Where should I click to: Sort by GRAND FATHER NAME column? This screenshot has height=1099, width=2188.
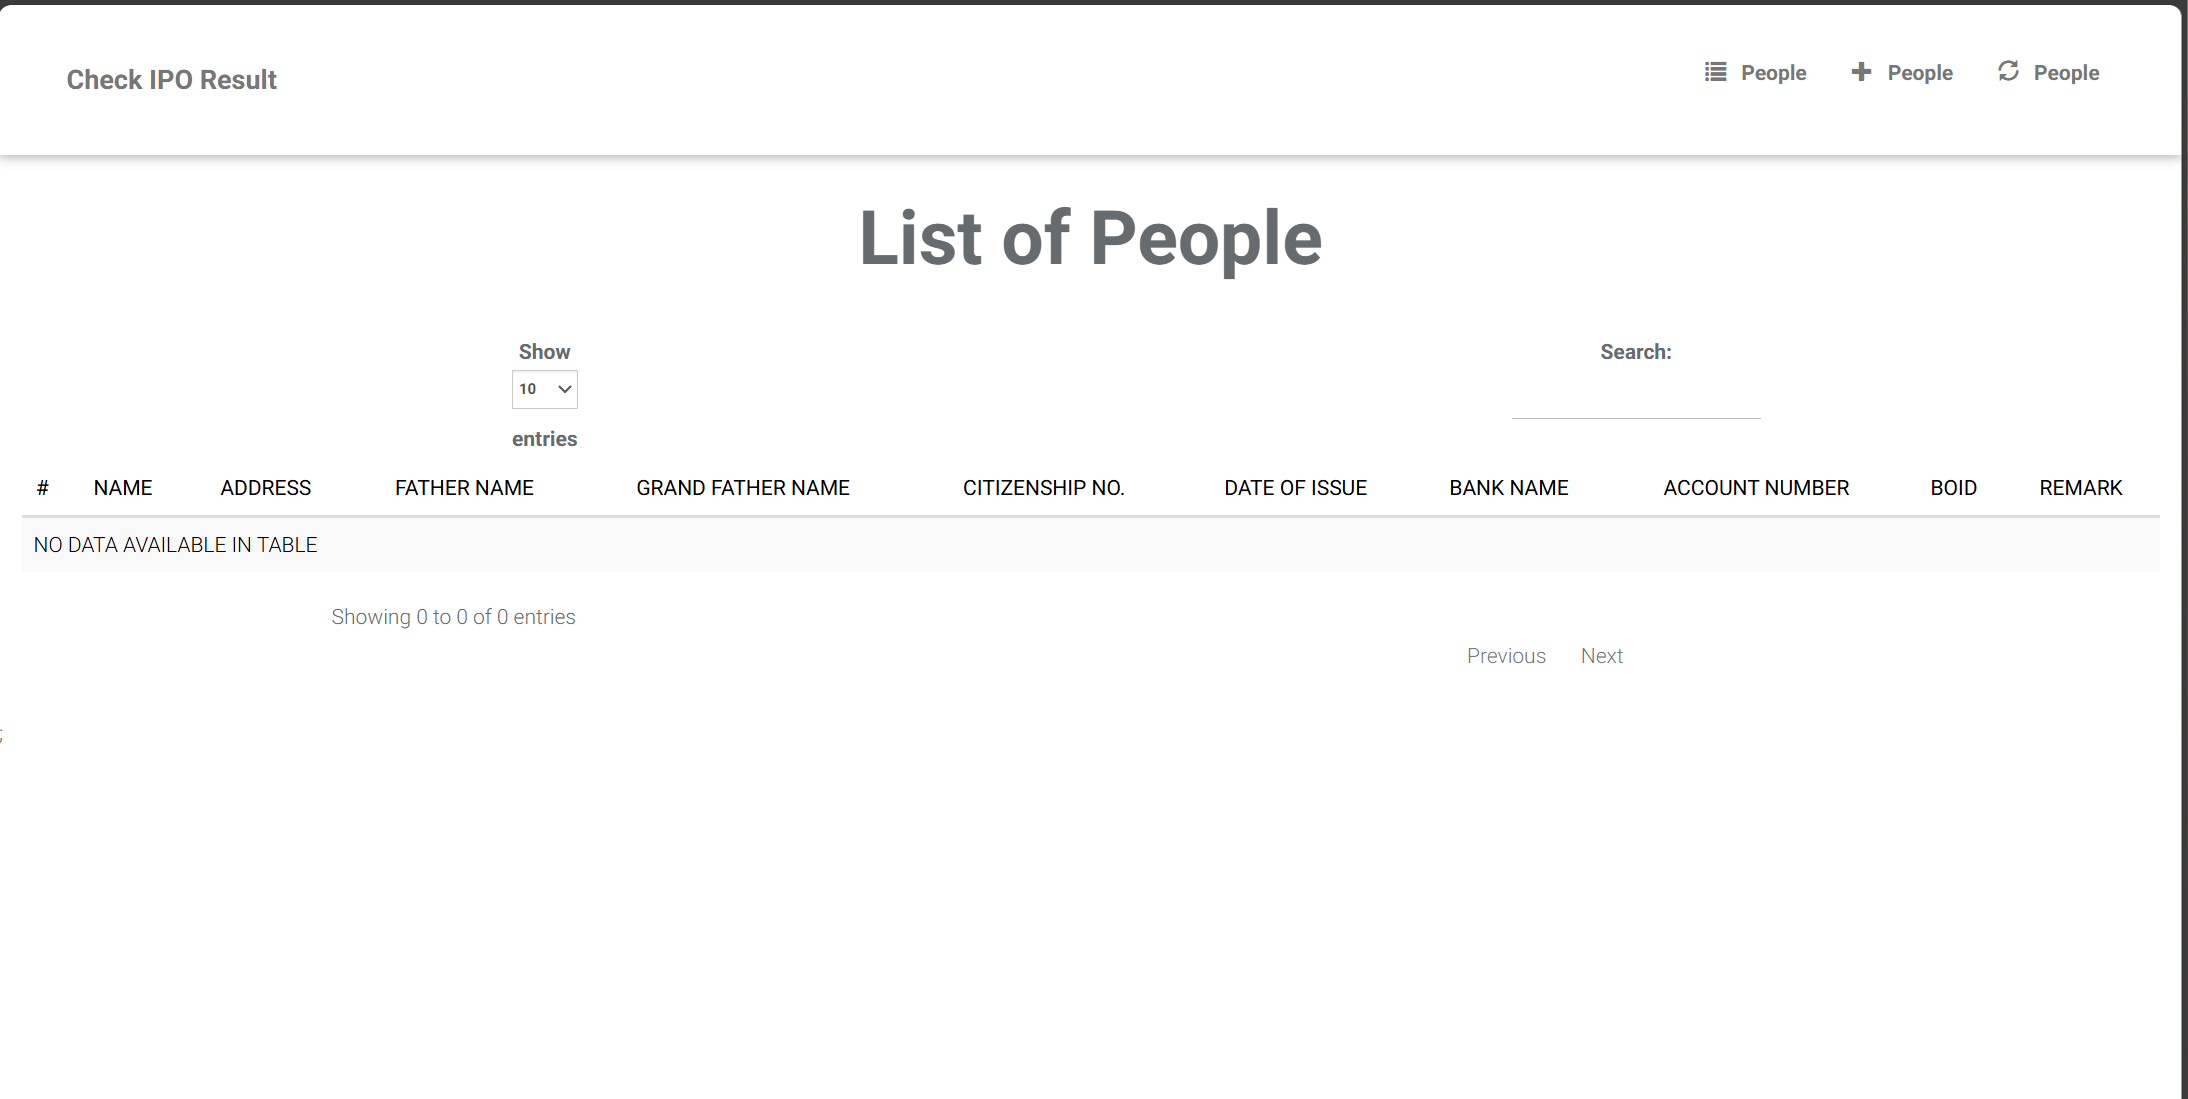point(743,488)
